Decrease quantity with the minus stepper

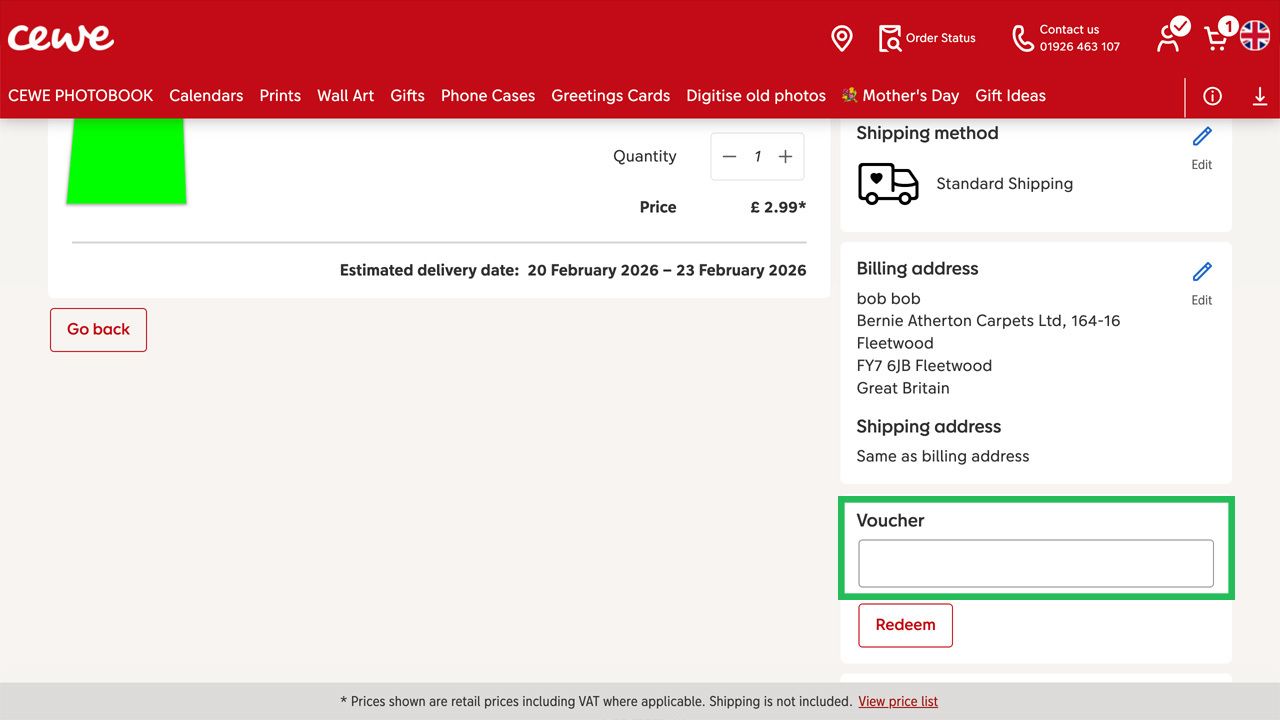730,156
